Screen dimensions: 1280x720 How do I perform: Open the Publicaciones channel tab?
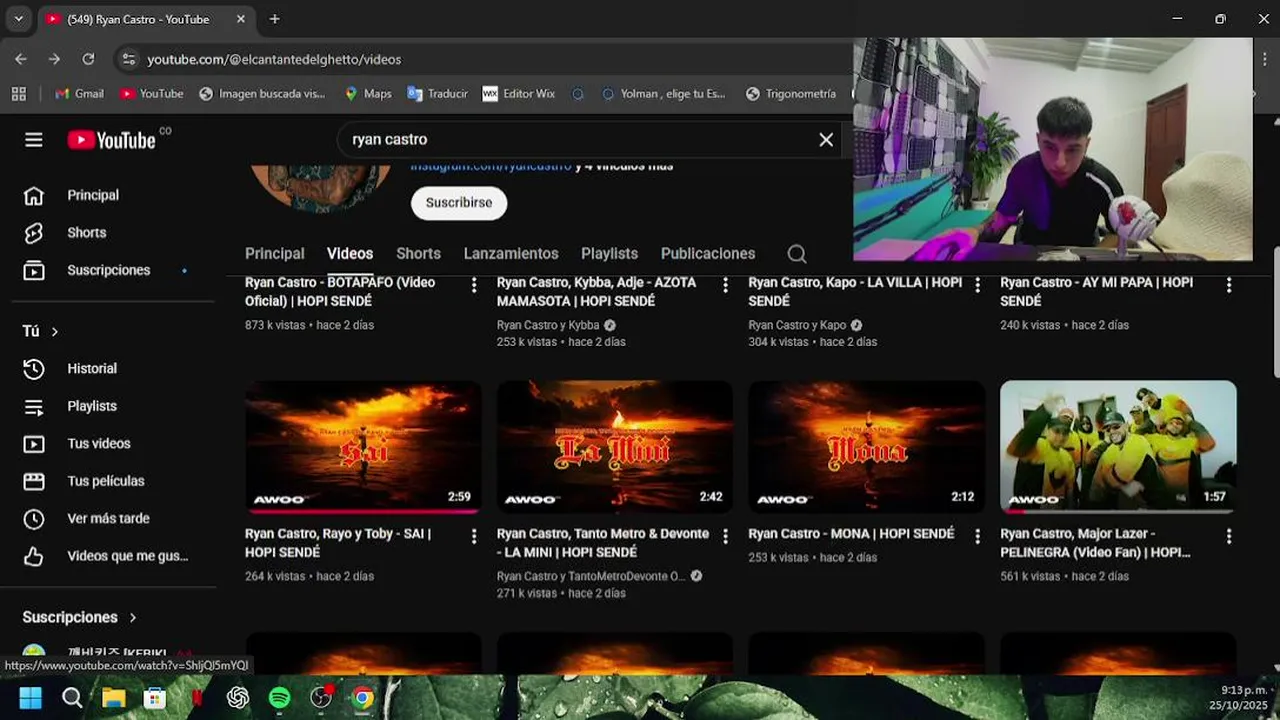[x=708, y=254]
